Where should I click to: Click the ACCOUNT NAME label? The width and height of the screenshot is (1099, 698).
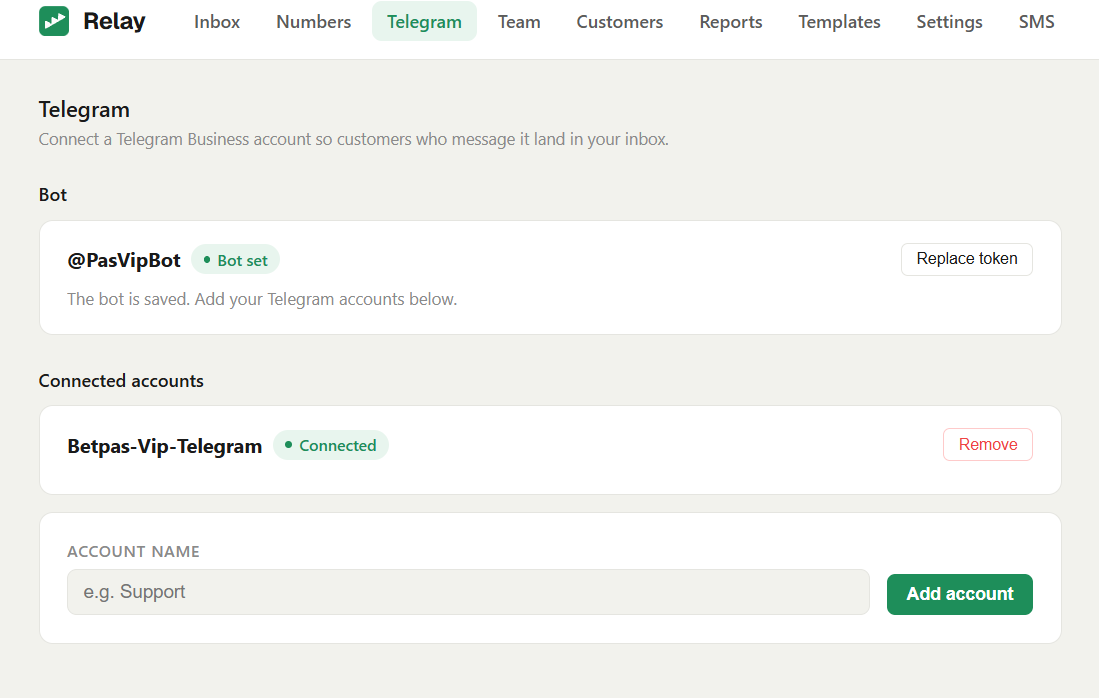[x=133, y=552]
